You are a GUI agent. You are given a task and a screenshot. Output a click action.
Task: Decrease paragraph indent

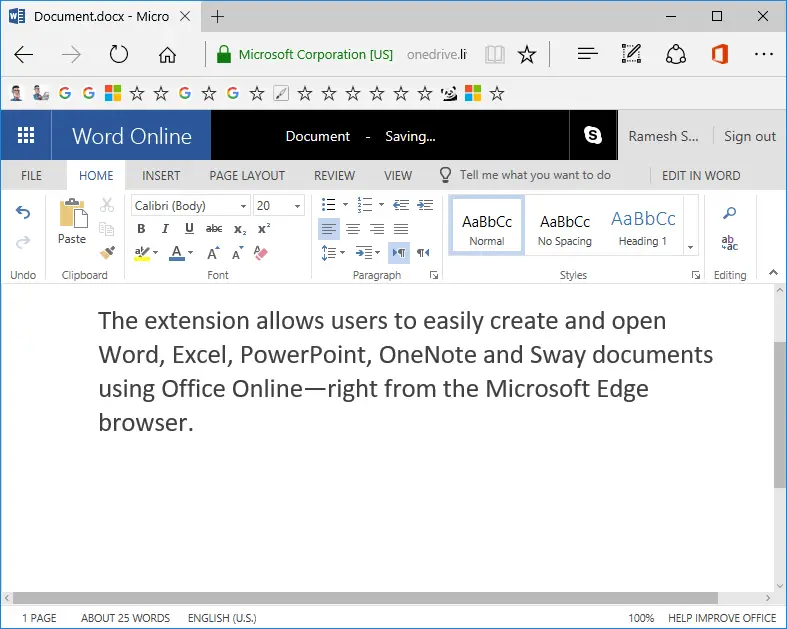coord(401,205)
